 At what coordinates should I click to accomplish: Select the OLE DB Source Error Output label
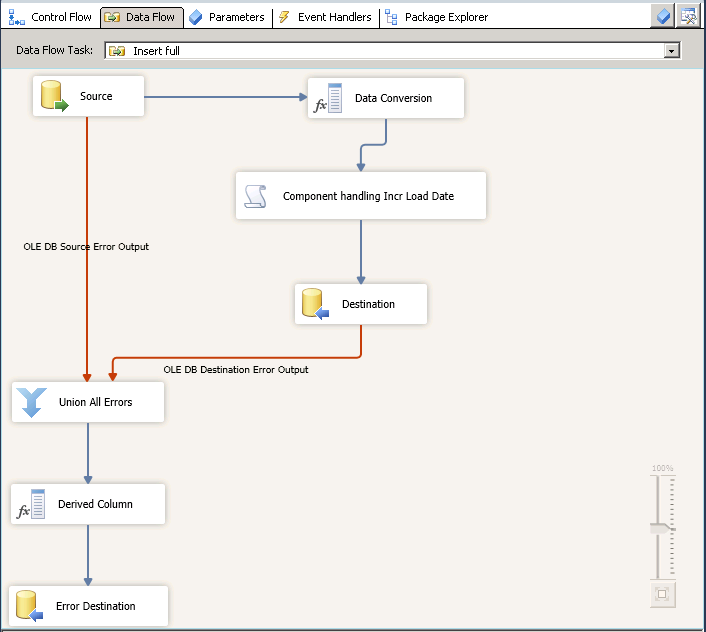(x=86, y=246)
